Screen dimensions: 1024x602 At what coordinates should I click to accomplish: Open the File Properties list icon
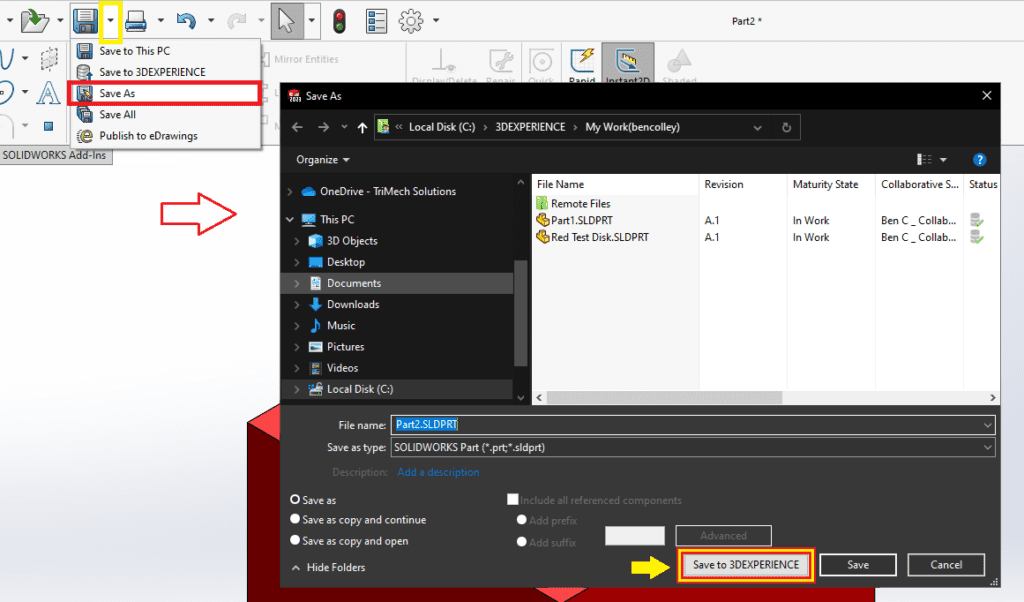point(377,21)
